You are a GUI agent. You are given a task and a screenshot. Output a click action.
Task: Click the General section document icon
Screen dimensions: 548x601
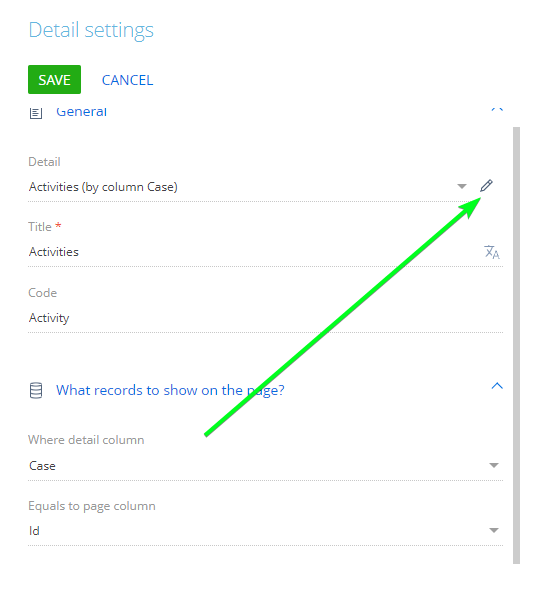pos(36,113)
